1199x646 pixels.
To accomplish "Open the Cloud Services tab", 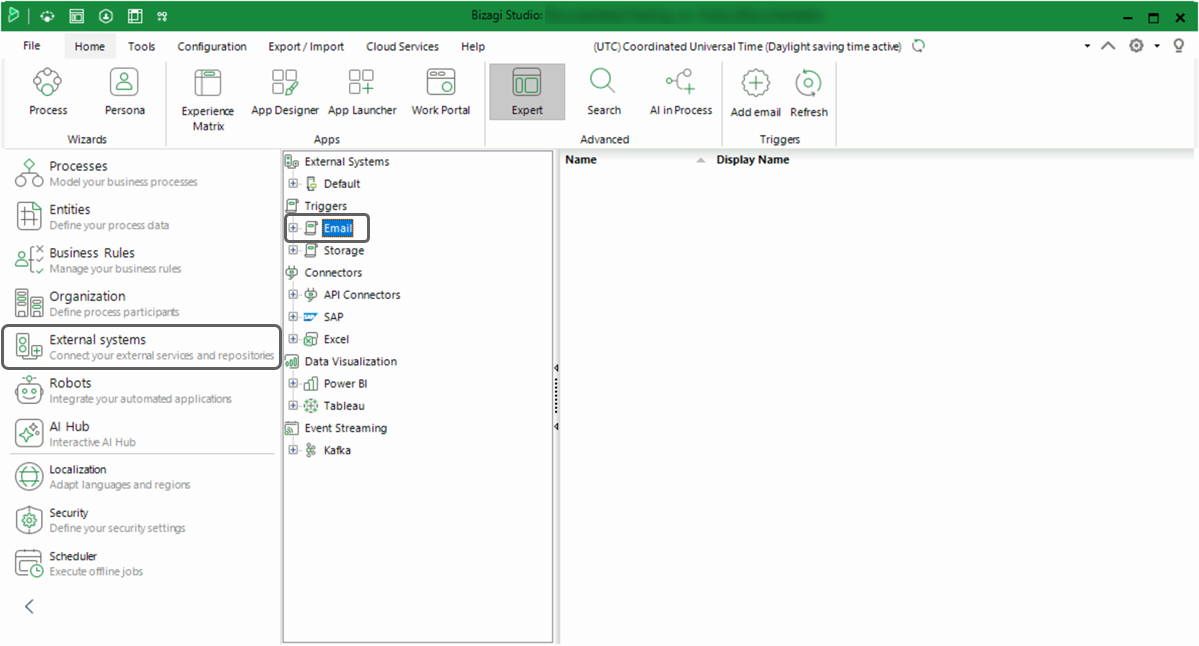I will (x=402, y=47).
